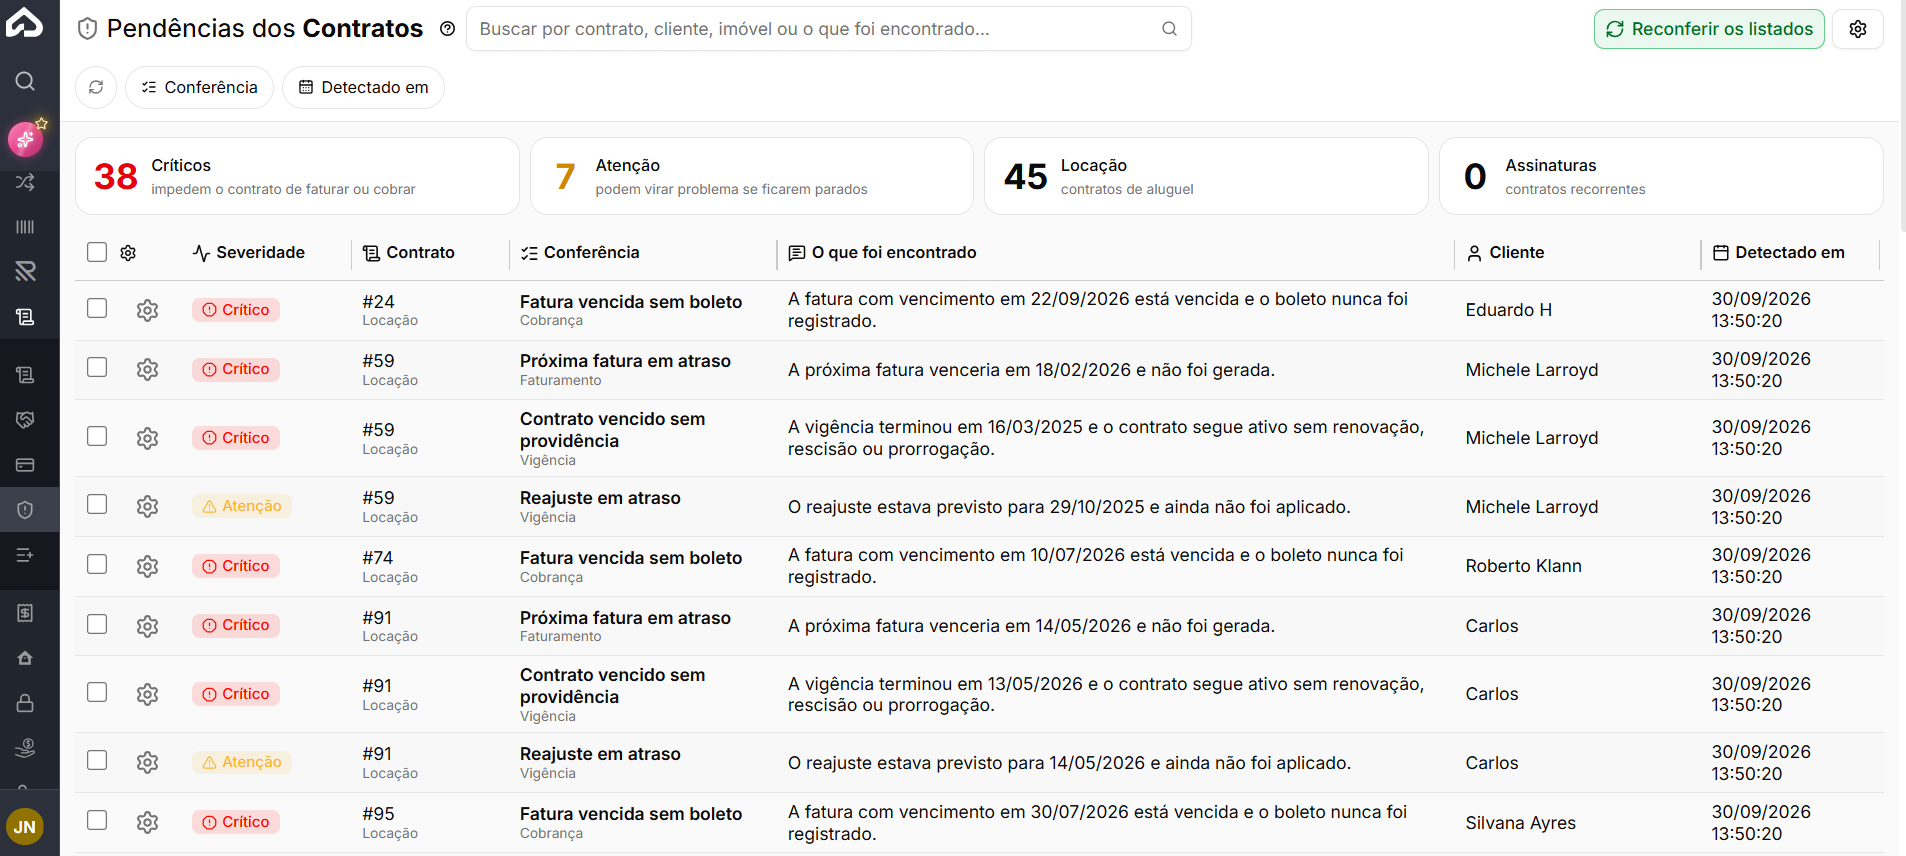
Task: Open the settings gear at top right
Action: 1858,29
